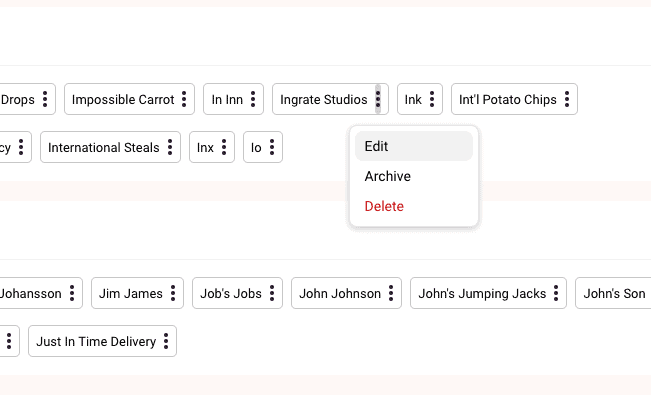Click the Ingrate Studios three-dot icon
Image resolution: width=651 pixels, height=410 pixels.
[378, 100]
